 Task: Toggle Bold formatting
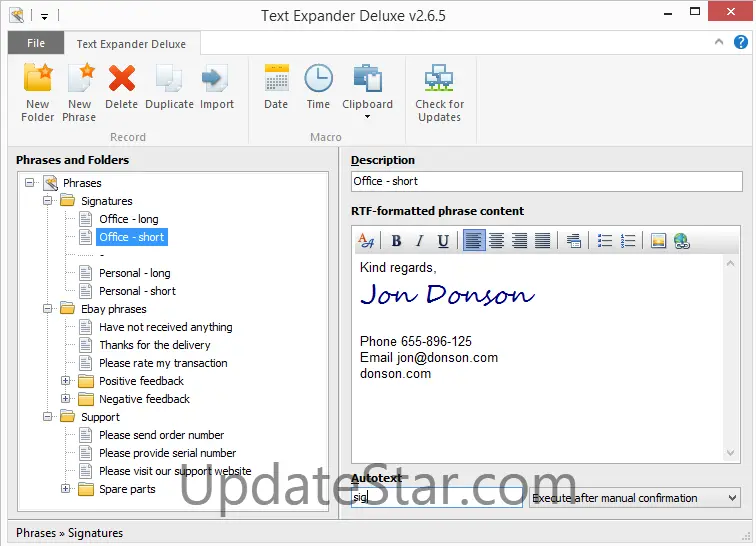pos(396,240)
